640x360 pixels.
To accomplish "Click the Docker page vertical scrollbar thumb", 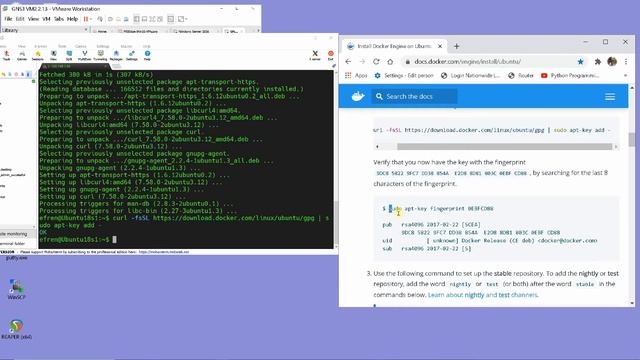I will pyautogui.click(x=632, y=140).
